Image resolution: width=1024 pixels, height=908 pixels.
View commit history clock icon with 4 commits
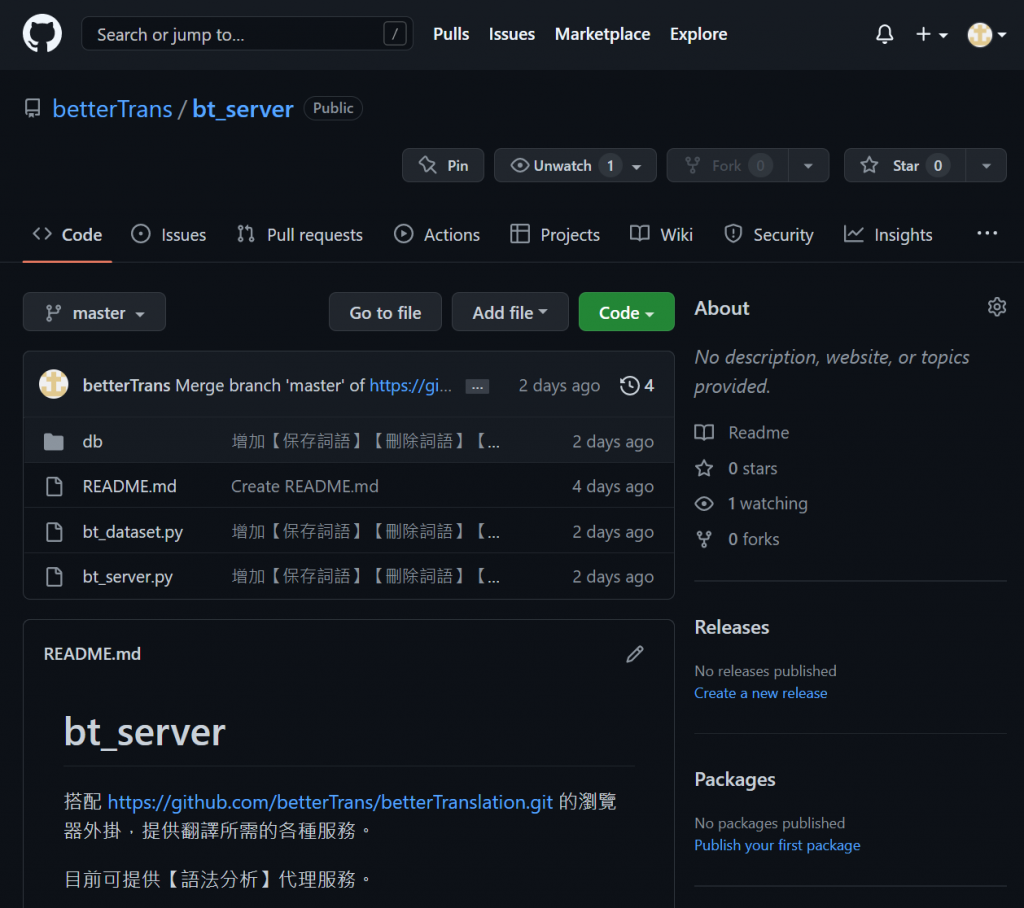pos(637,385)
